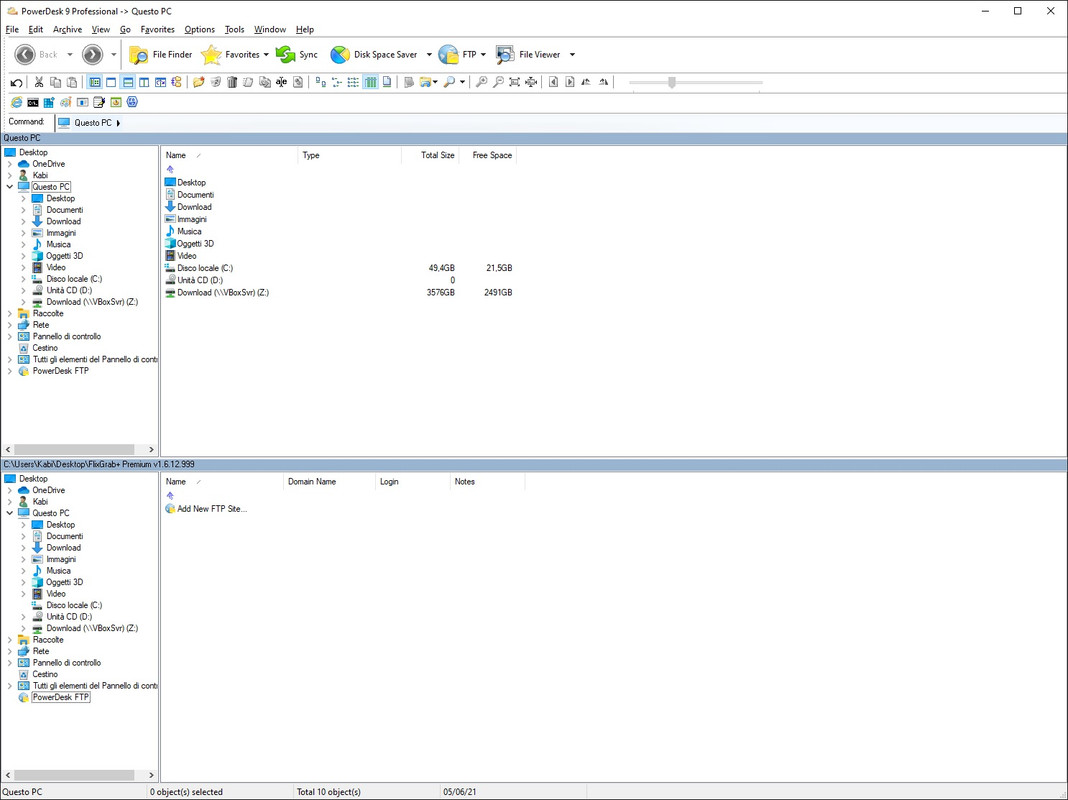The height and width of the screenshot is (800, 1068).
Task: Toggle the thumbnail preview view mode
Action: pos(386,82)
